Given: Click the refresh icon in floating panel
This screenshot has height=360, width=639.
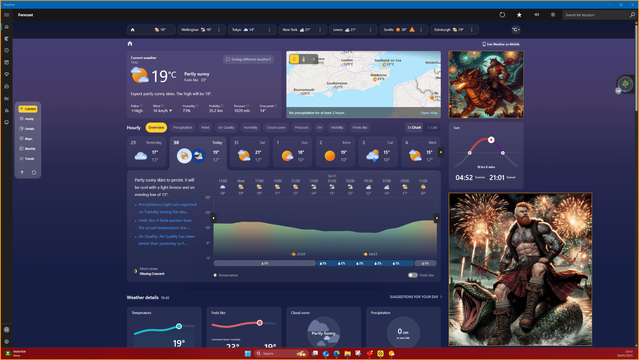Looking at the screenshot, I should [x=34, y=172].
